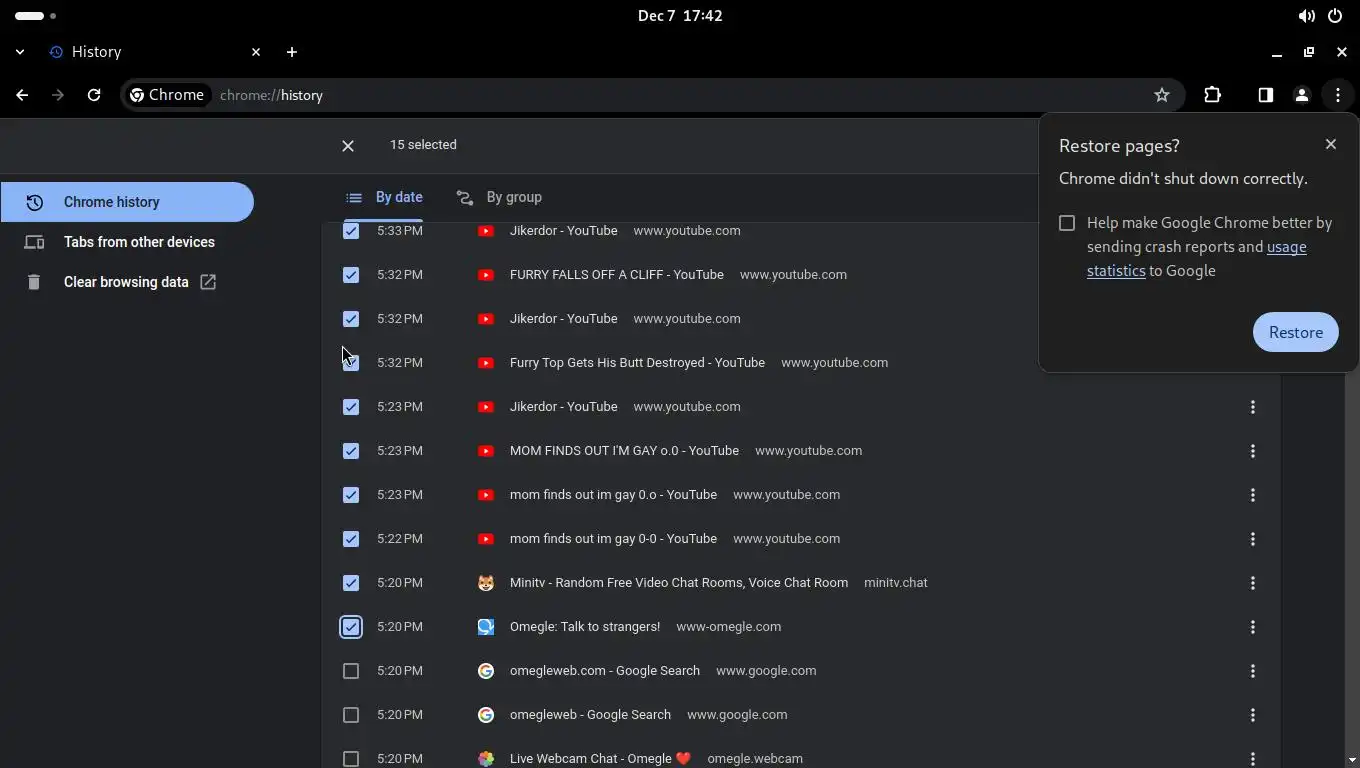The width and height of the screenshot is (1360, 768).
Task: Click the Restore button
Action: tap(1296, 332)
